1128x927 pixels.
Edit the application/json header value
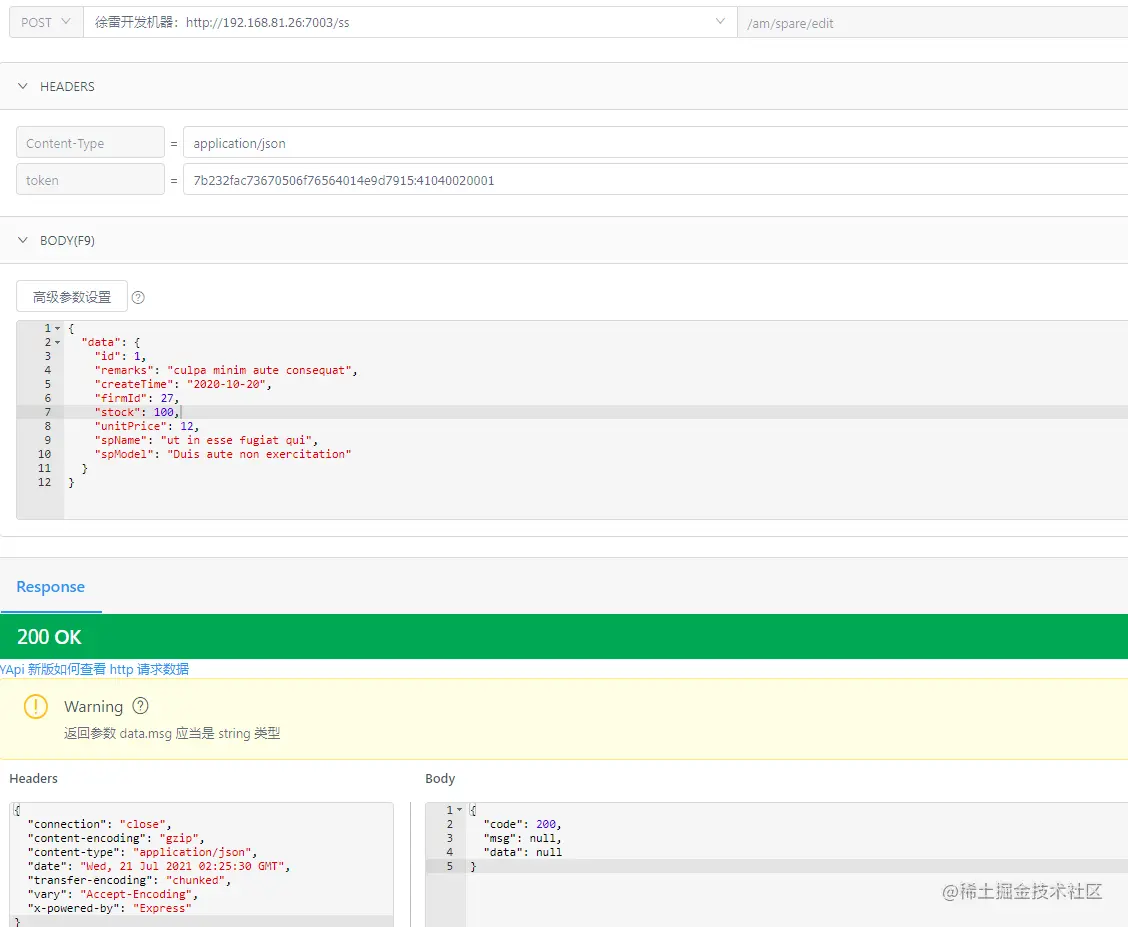655,142
